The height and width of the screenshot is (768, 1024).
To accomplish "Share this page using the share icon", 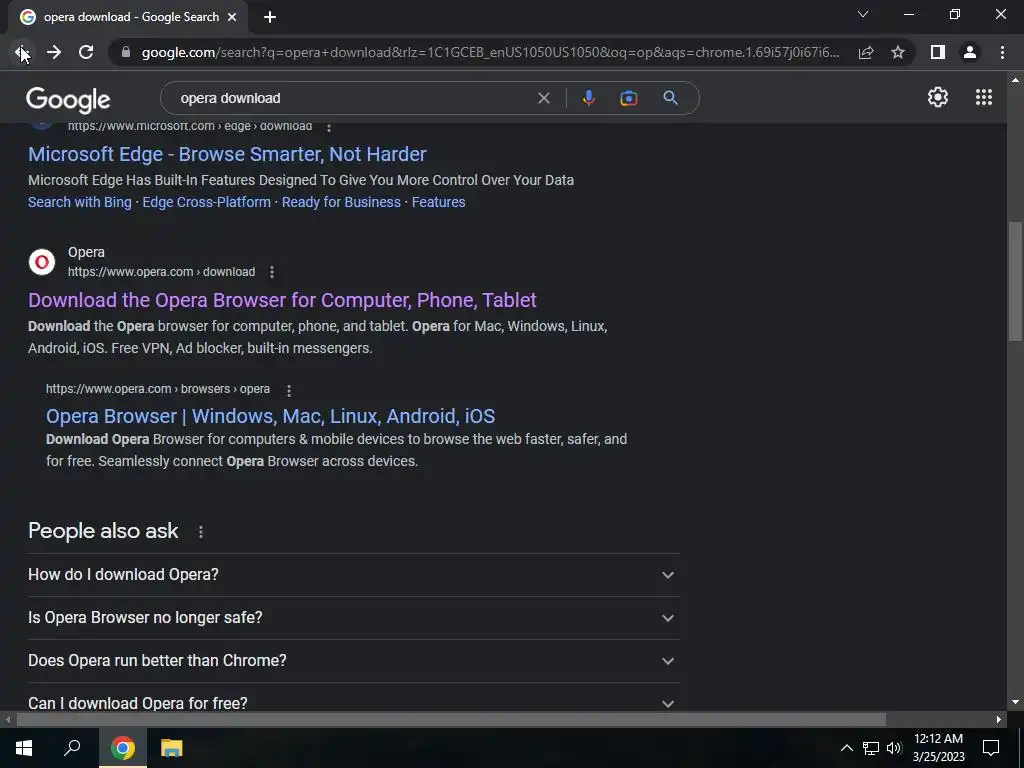I will (x=866, y=52).
